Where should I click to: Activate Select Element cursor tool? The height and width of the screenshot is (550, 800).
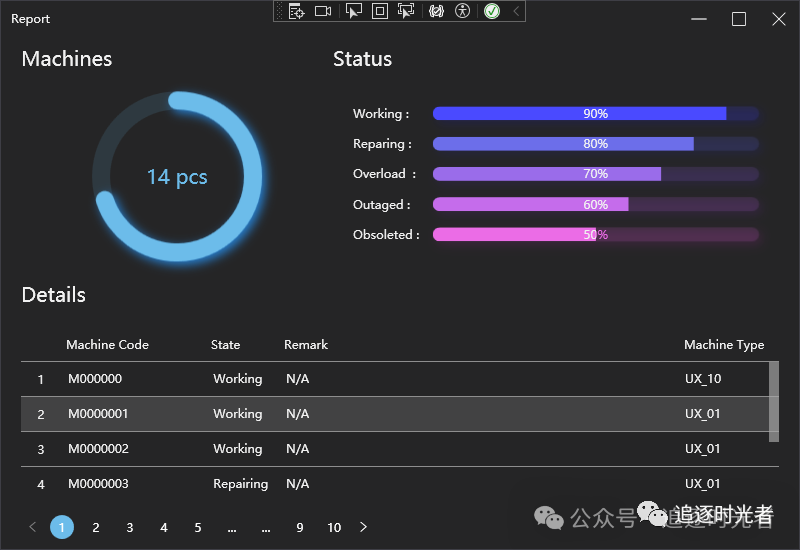(x=354, y=11)
